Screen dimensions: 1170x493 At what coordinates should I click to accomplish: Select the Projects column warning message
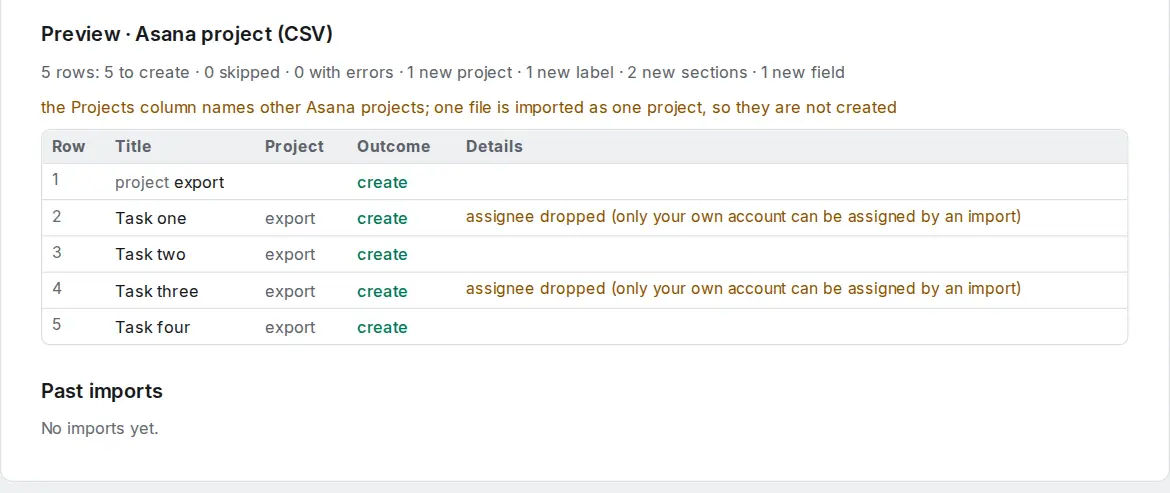469,107
